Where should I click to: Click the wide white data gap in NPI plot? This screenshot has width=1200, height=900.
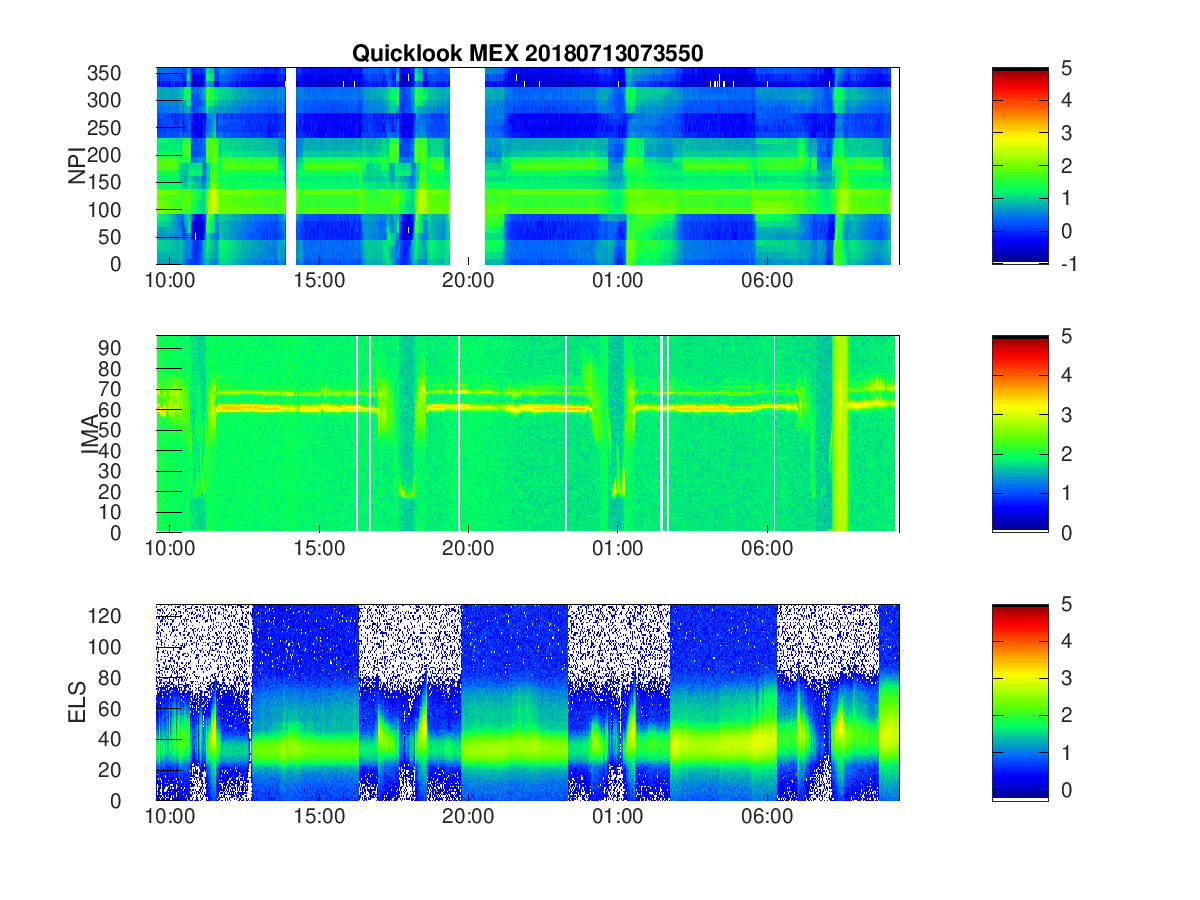[x=467, y=166]
